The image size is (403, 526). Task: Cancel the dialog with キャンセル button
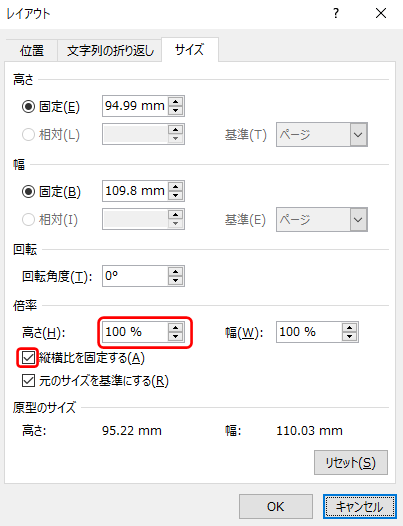[x=360, y=506]
